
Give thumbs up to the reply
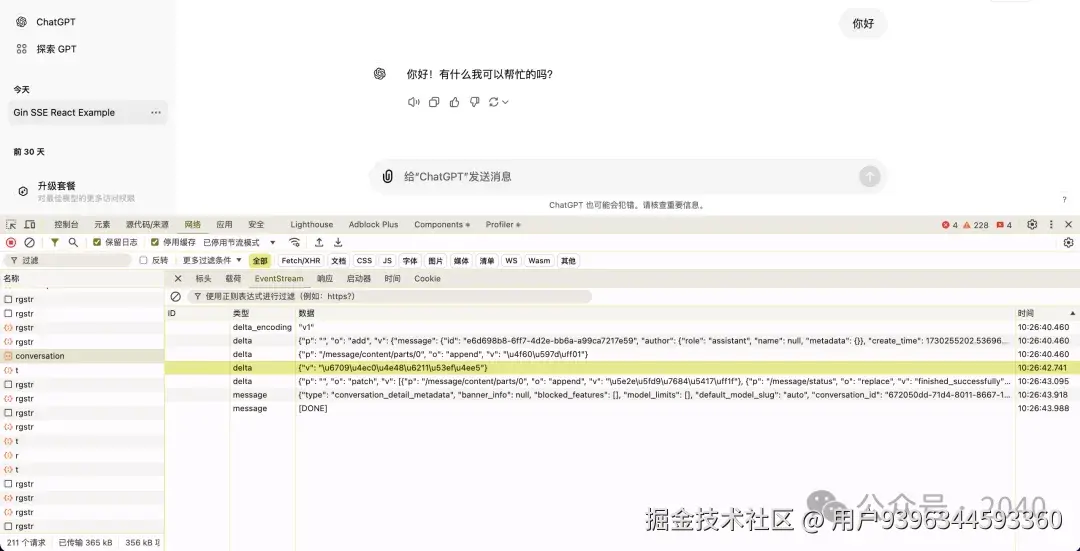pos(454,102)
